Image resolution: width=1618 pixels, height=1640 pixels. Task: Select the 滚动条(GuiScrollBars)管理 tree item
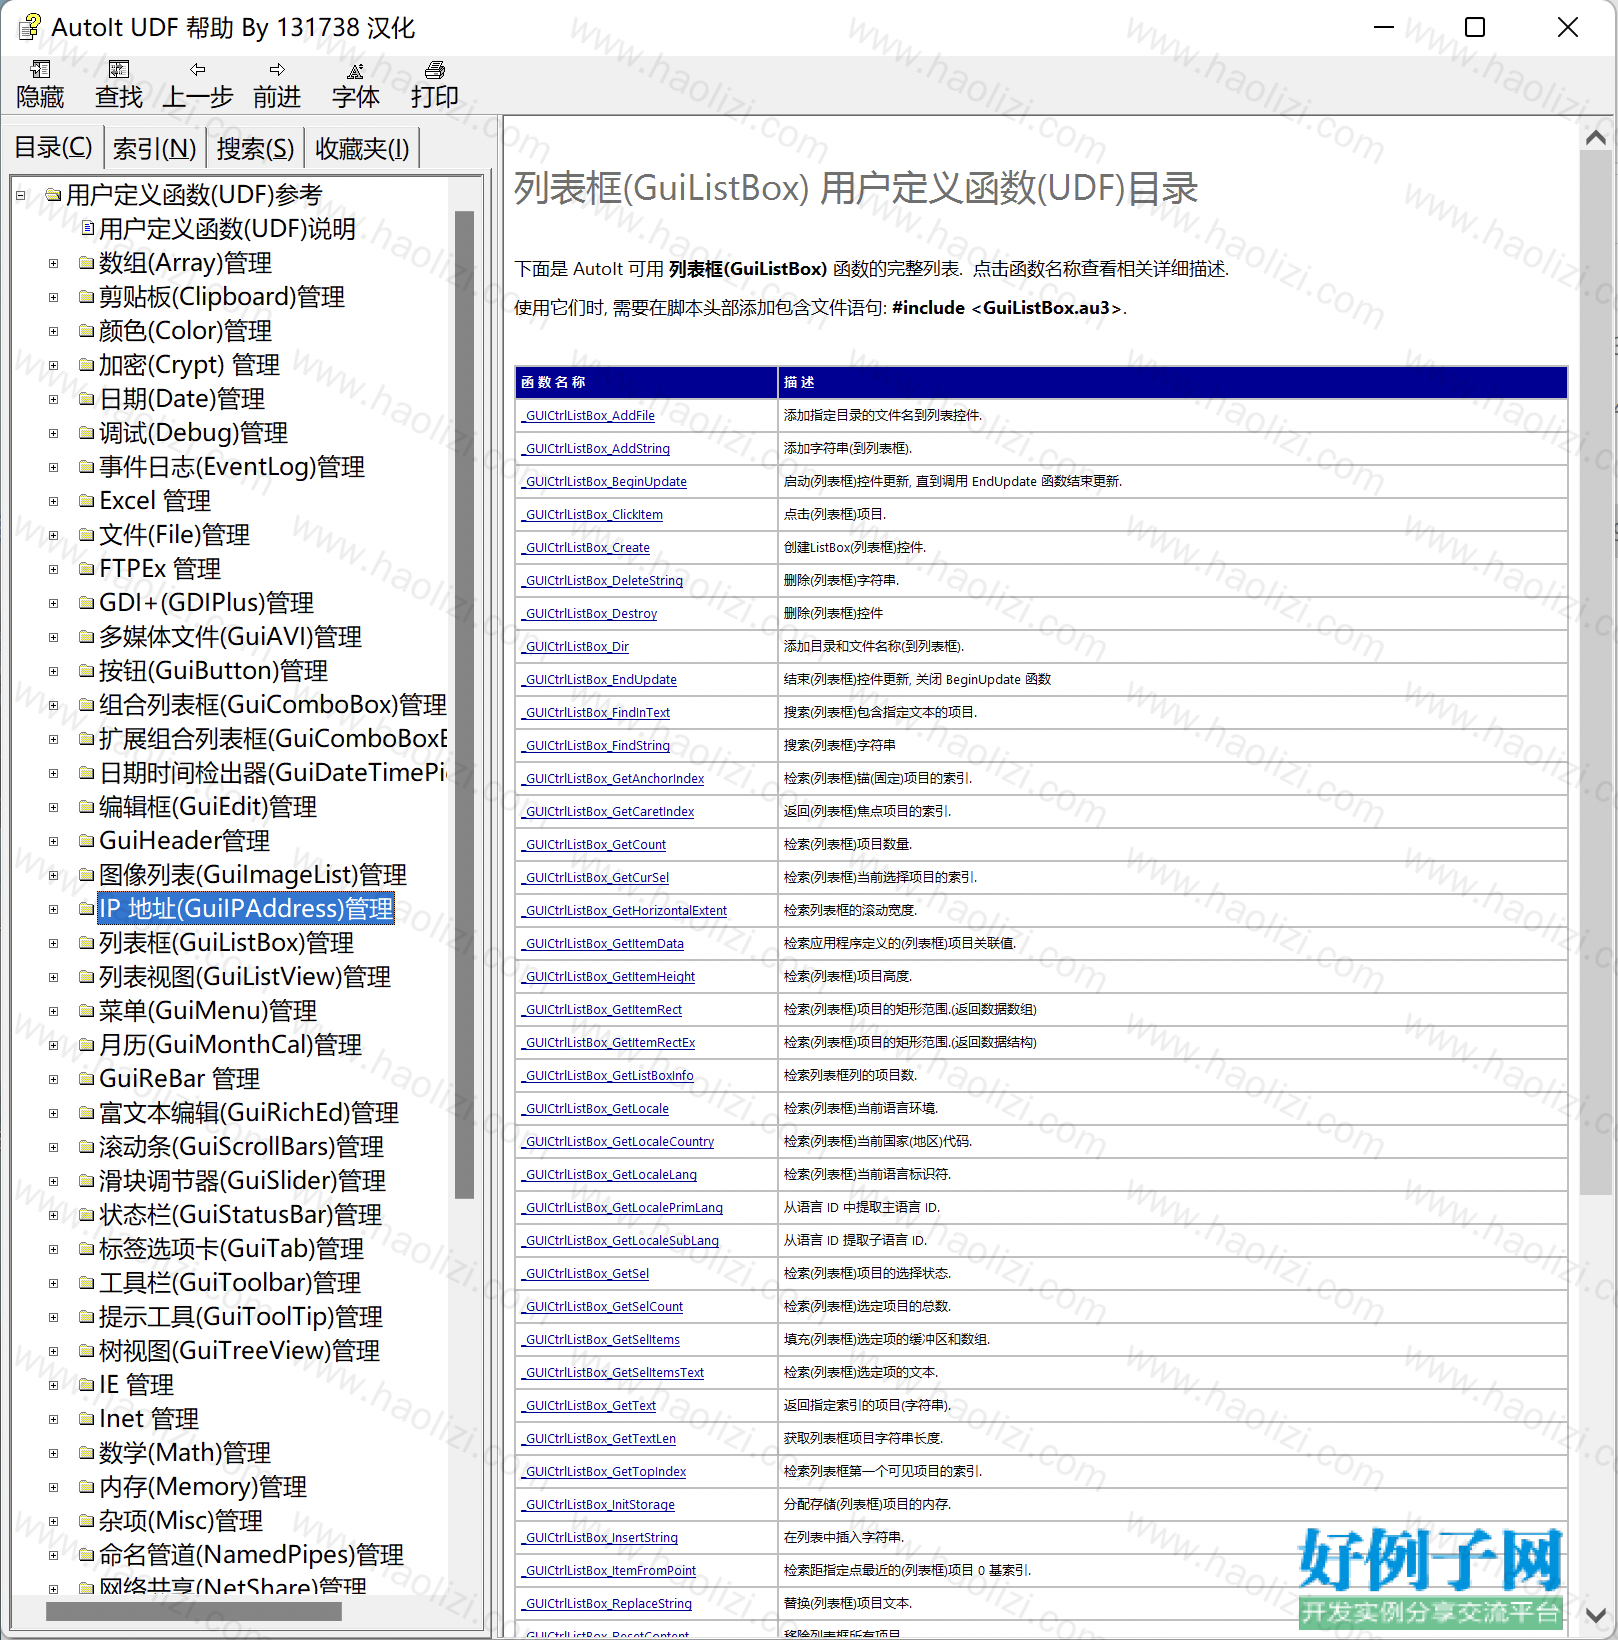tap(241, 1147)
